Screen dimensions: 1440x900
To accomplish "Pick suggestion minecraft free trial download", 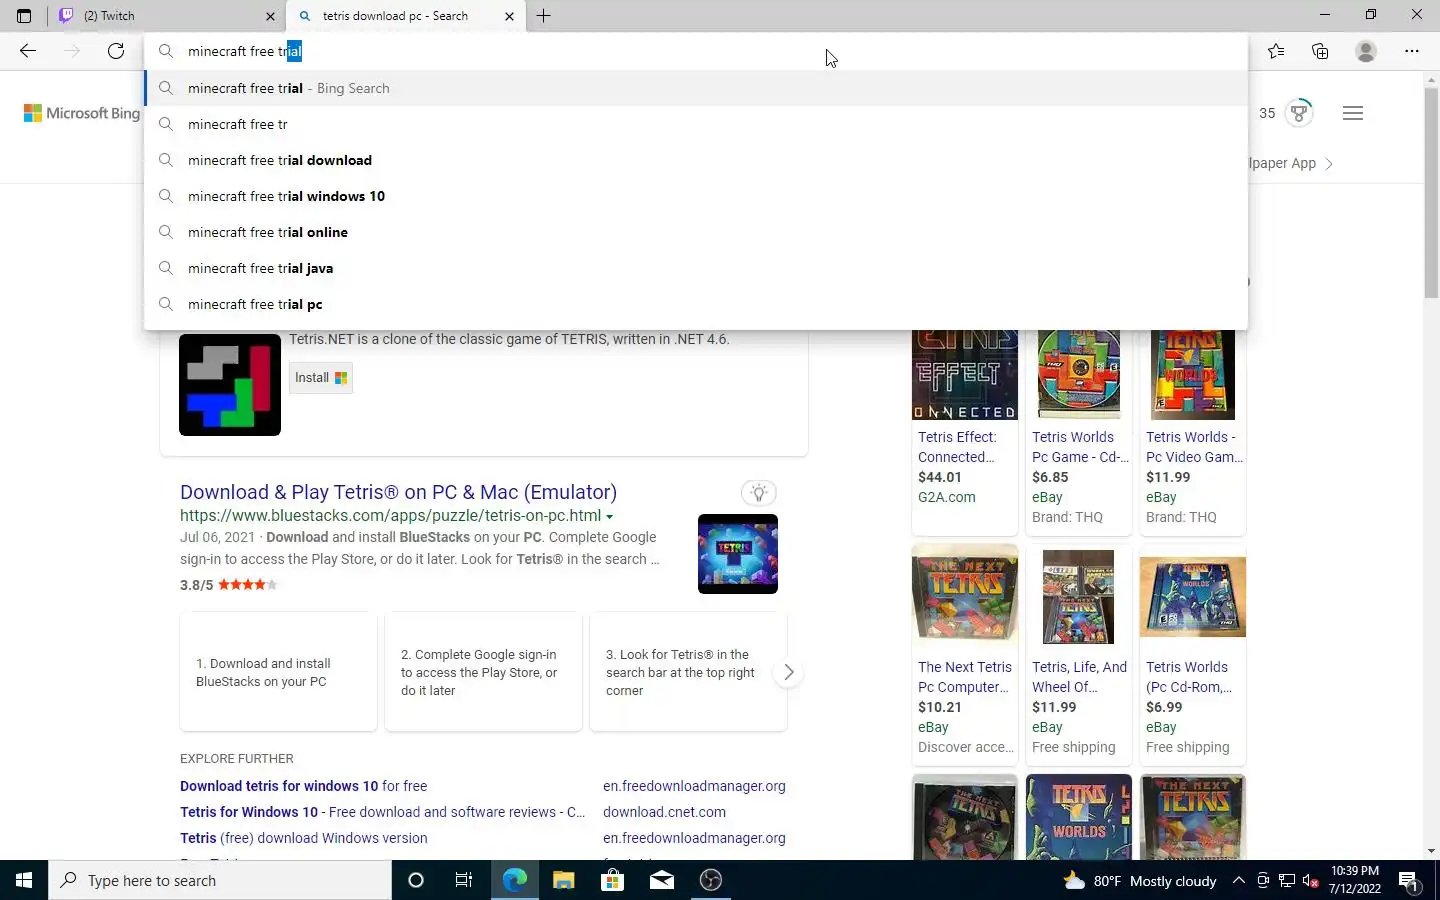I will pyautogui.click(x=696, y=160).
